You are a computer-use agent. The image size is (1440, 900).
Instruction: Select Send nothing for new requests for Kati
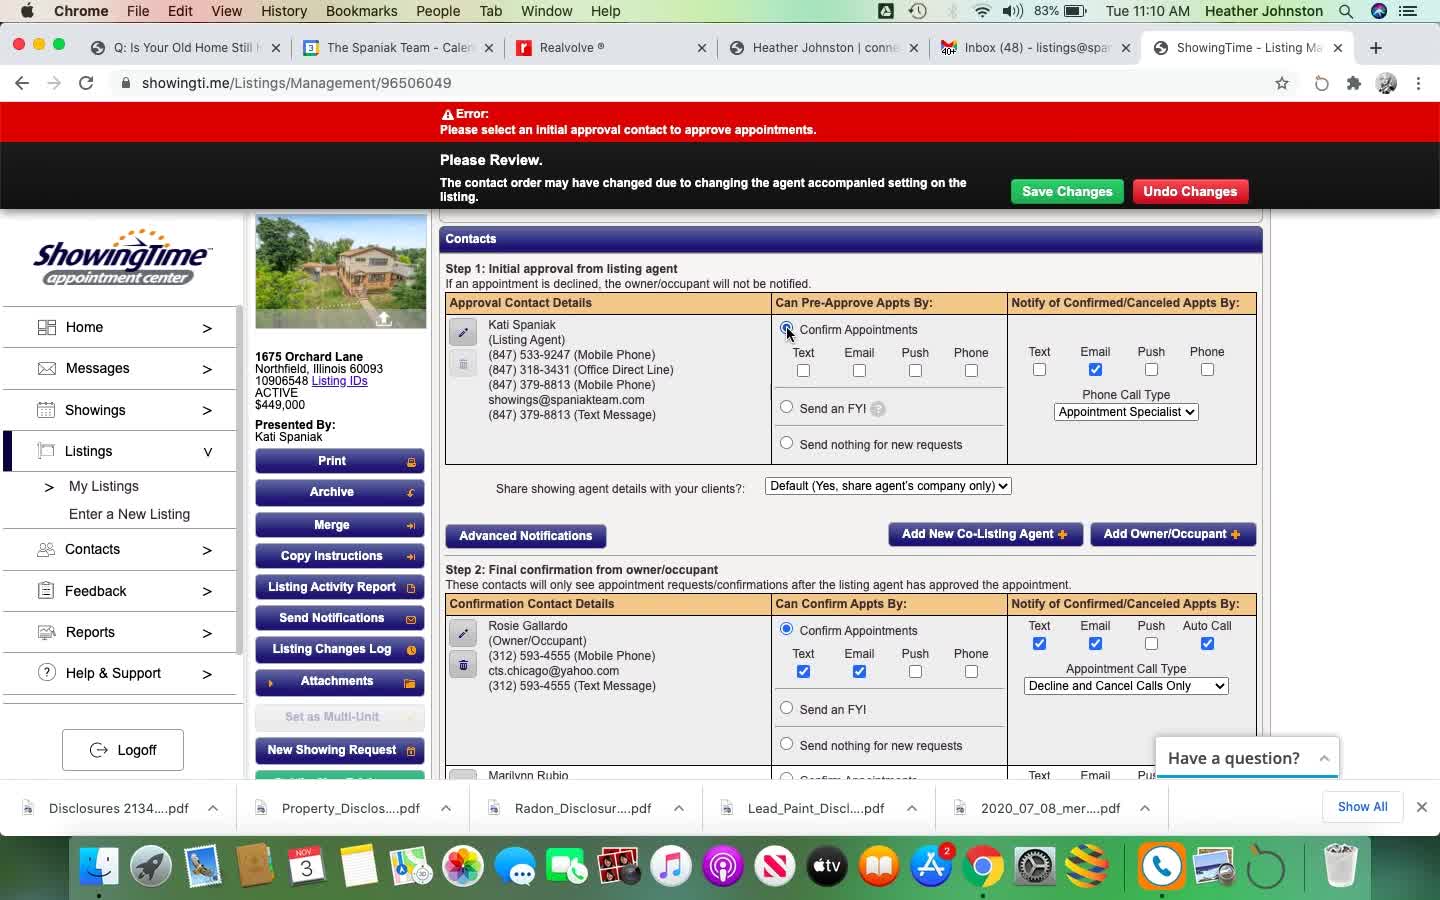[x=786, y=443]
